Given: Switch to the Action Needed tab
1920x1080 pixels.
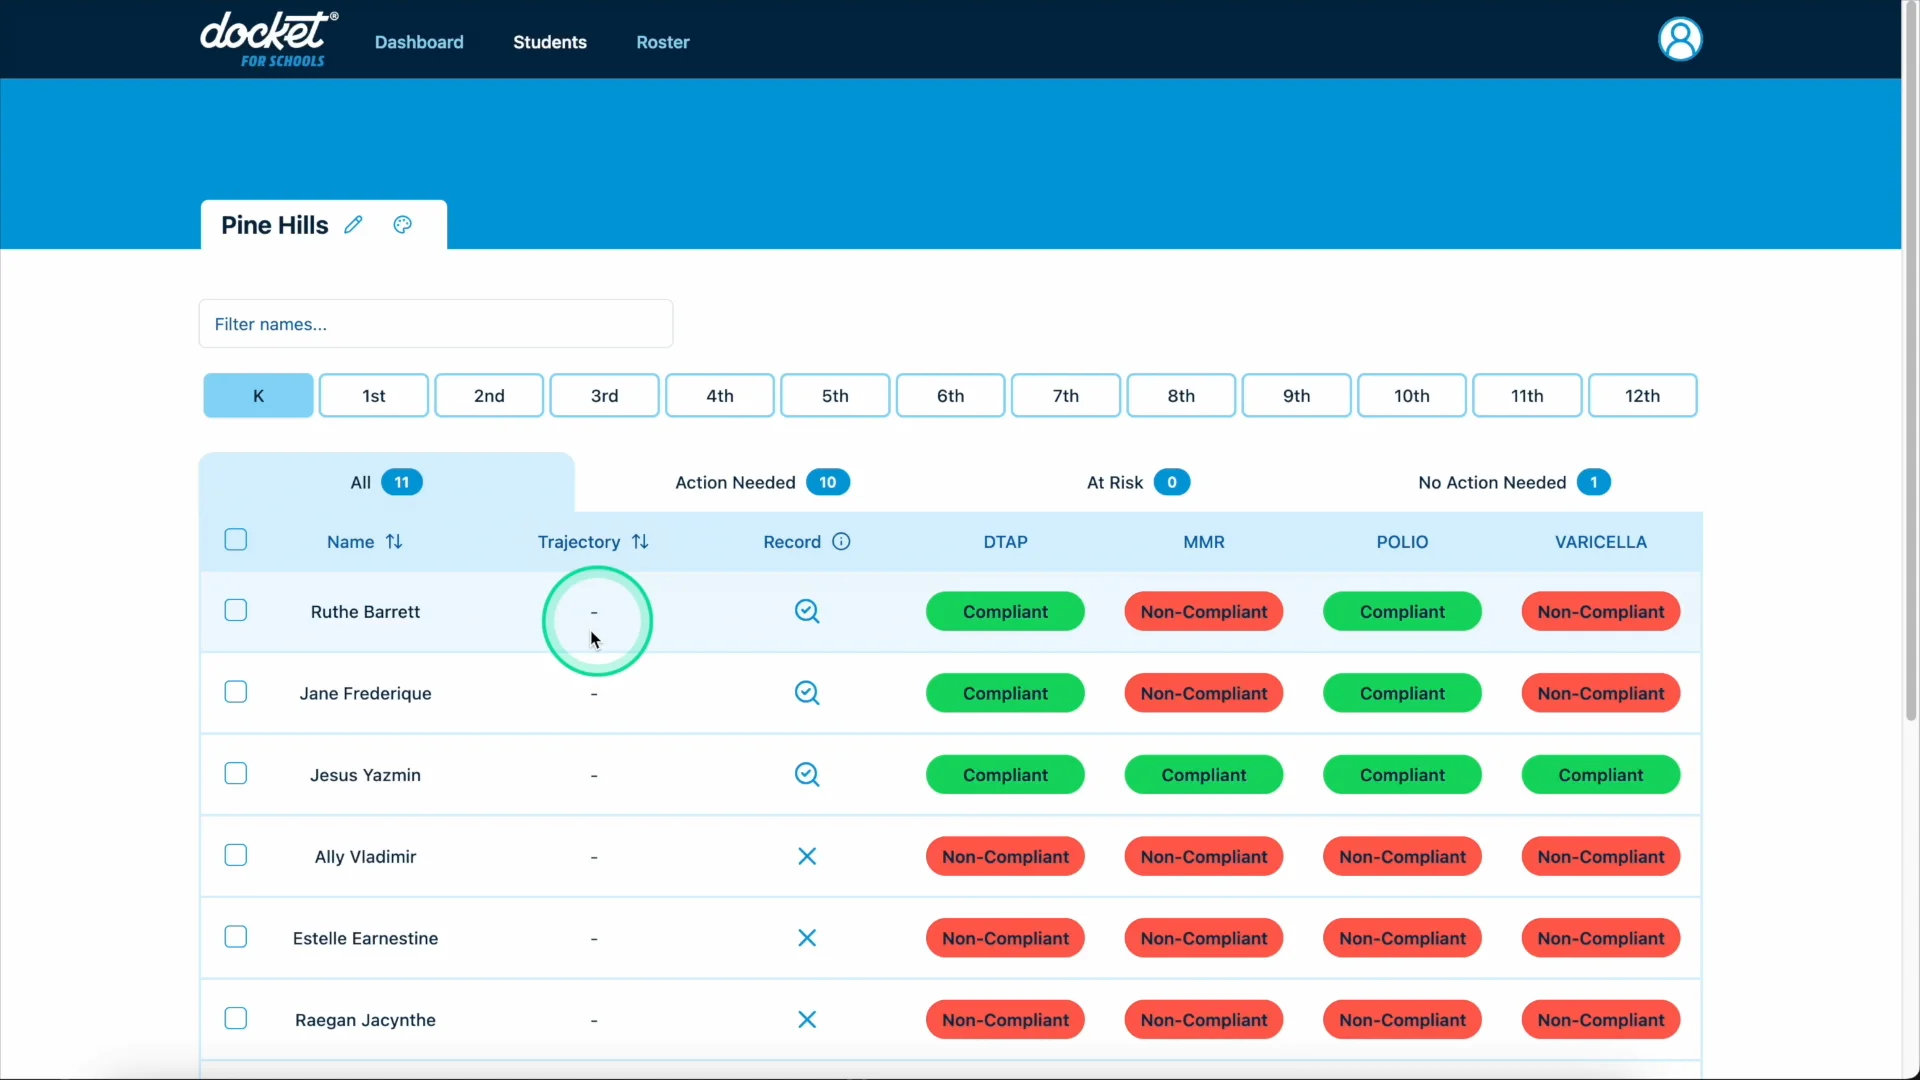Looking at the screenshot, I should [x=762, y=482].
